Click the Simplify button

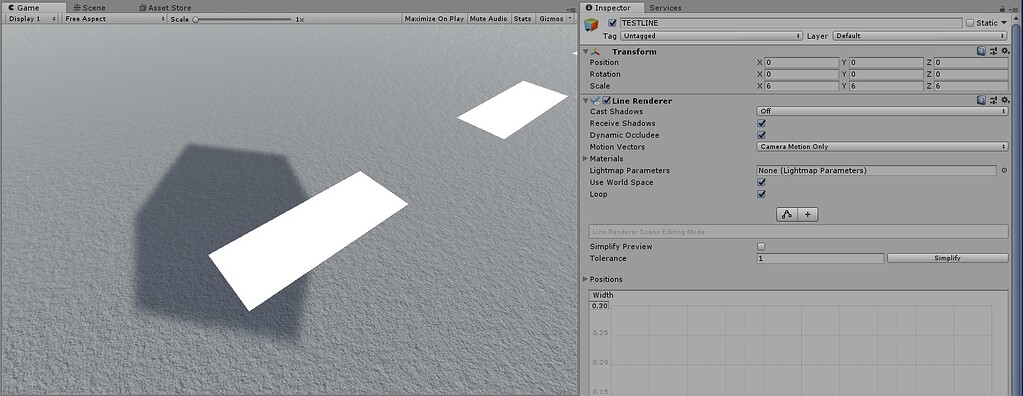pos(947,258)
